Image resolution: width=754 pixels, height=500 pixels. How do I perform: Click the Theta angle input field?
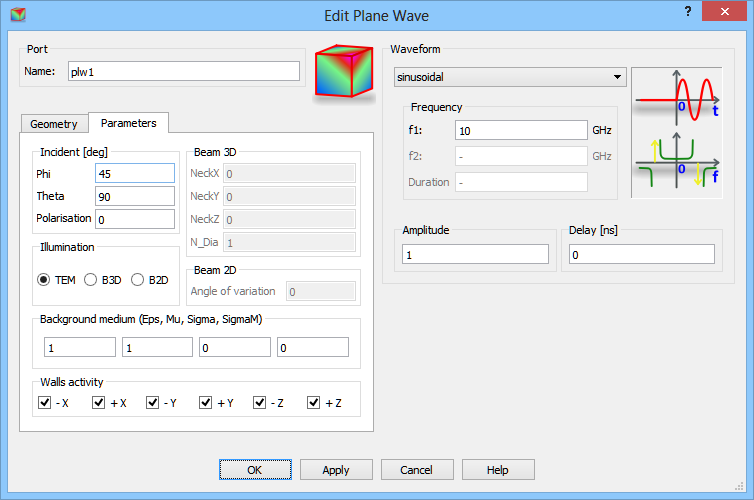coord(135,196)
